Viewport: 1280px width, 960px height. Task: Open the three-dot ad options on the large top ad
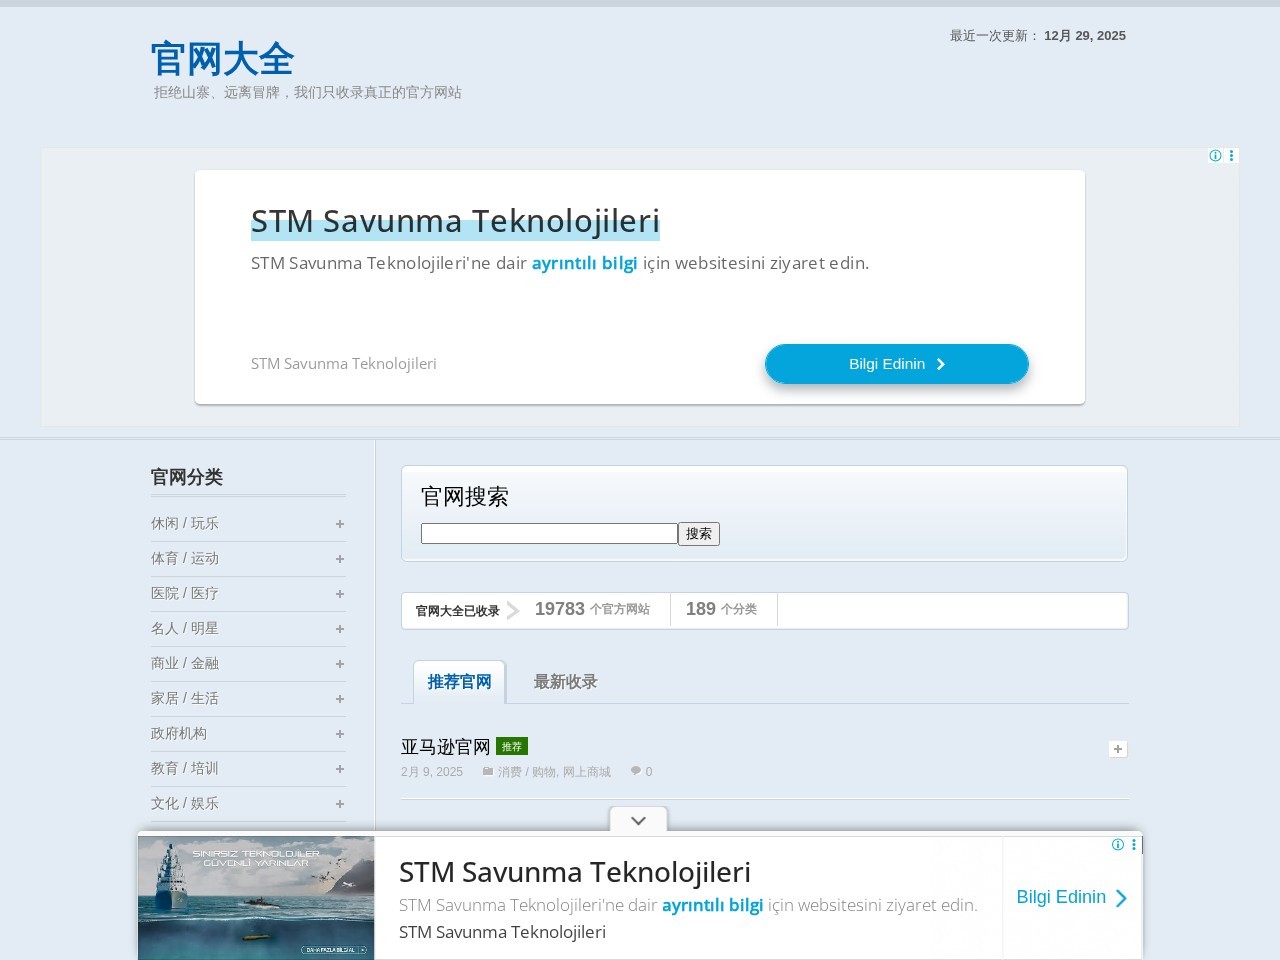pos(1231,156)
